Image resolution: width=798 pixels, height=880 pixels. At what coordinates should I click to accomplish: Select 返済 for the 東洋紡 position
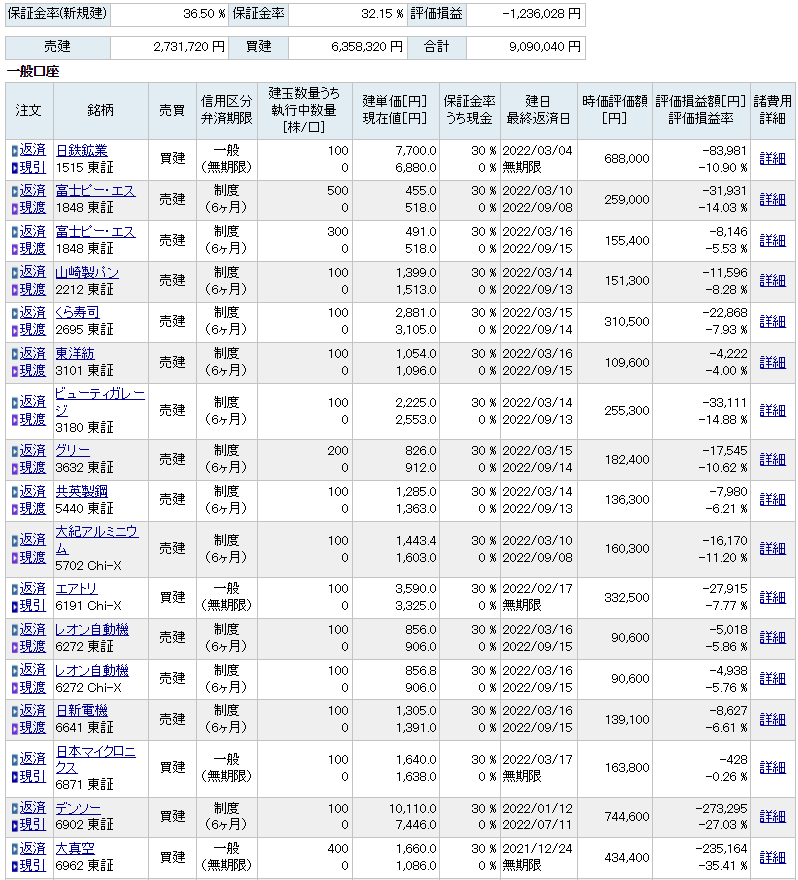pyautogui.click(x=33, y=353)
